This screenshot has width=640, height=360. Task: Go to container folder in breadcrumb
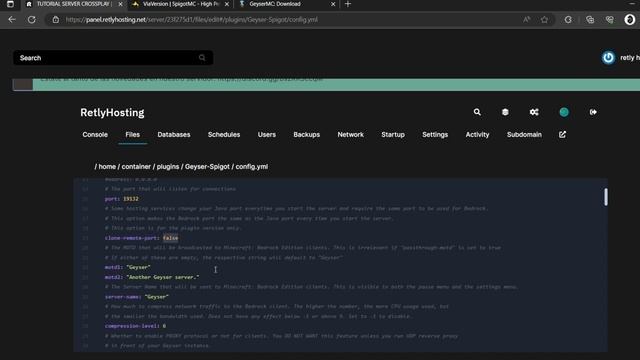[136, 167]
